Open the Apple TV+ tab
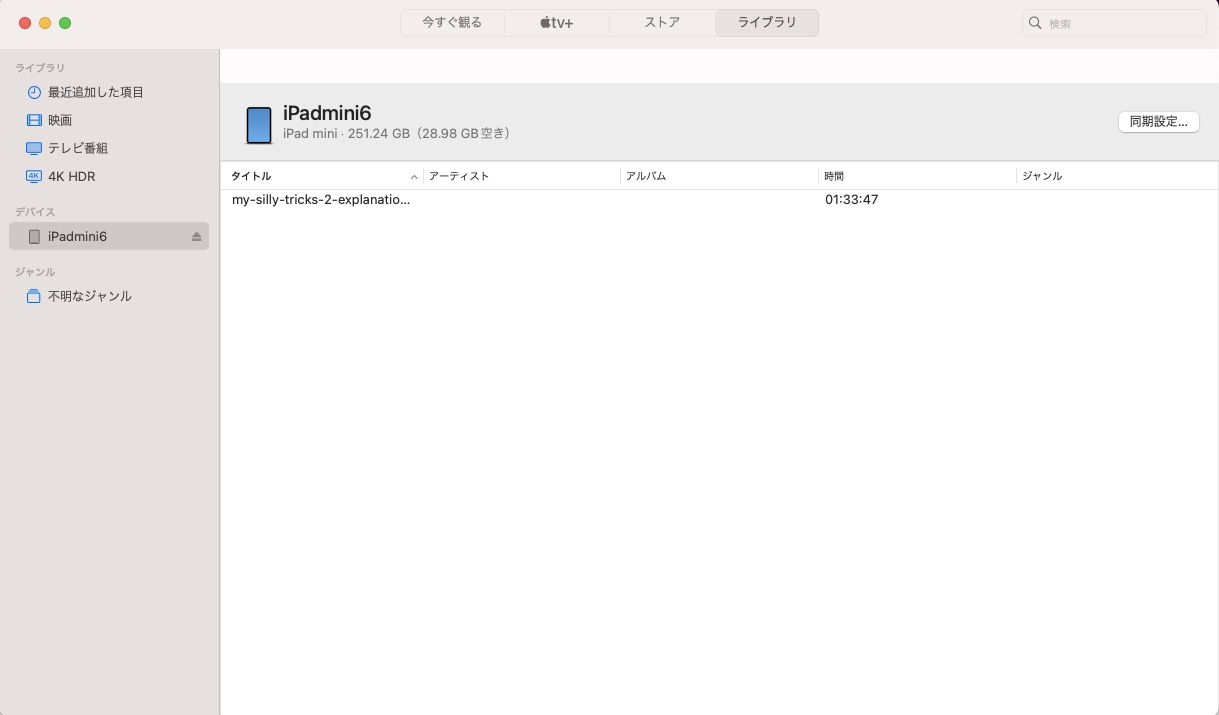 (557, 23)
